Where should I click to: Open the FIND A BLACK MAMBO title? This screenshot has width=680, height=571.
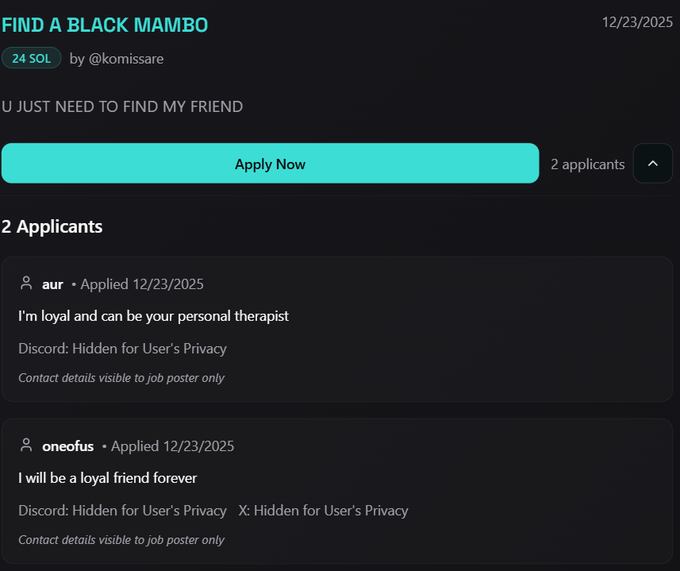pyautogui.click(x=105, y=25)
